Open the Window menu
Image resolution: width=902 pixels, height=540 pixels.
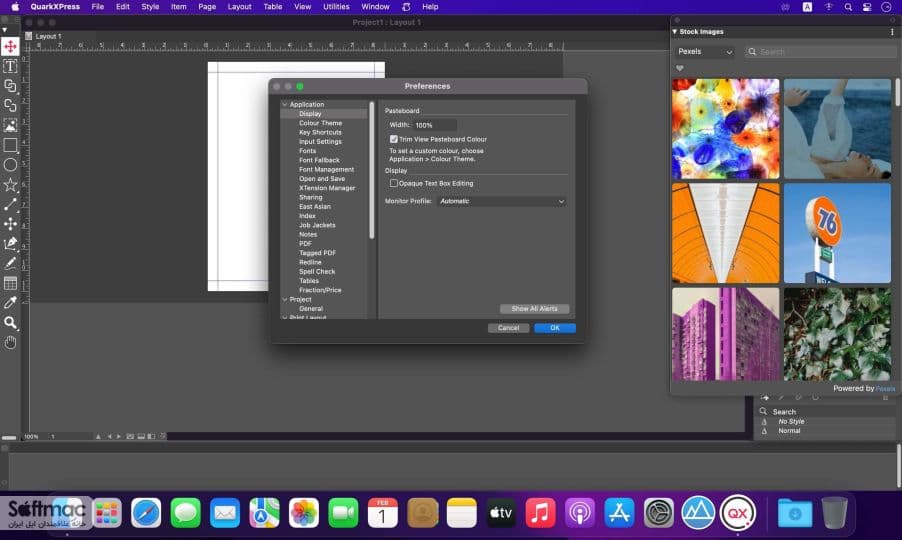click(x=375, y=7)
